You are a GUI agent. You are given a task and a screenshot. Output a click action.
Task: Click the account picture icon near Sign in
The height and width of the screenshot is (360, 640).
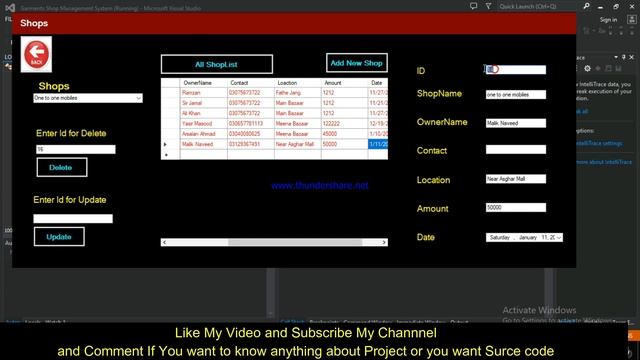pos(631,19)
